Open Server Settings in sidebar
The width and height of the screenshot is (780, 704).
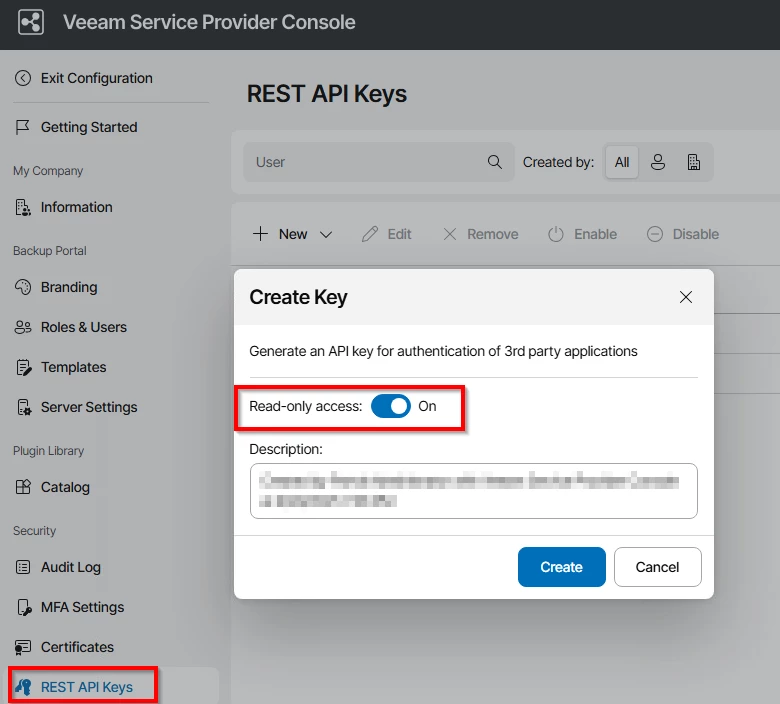tap(88, 407)
